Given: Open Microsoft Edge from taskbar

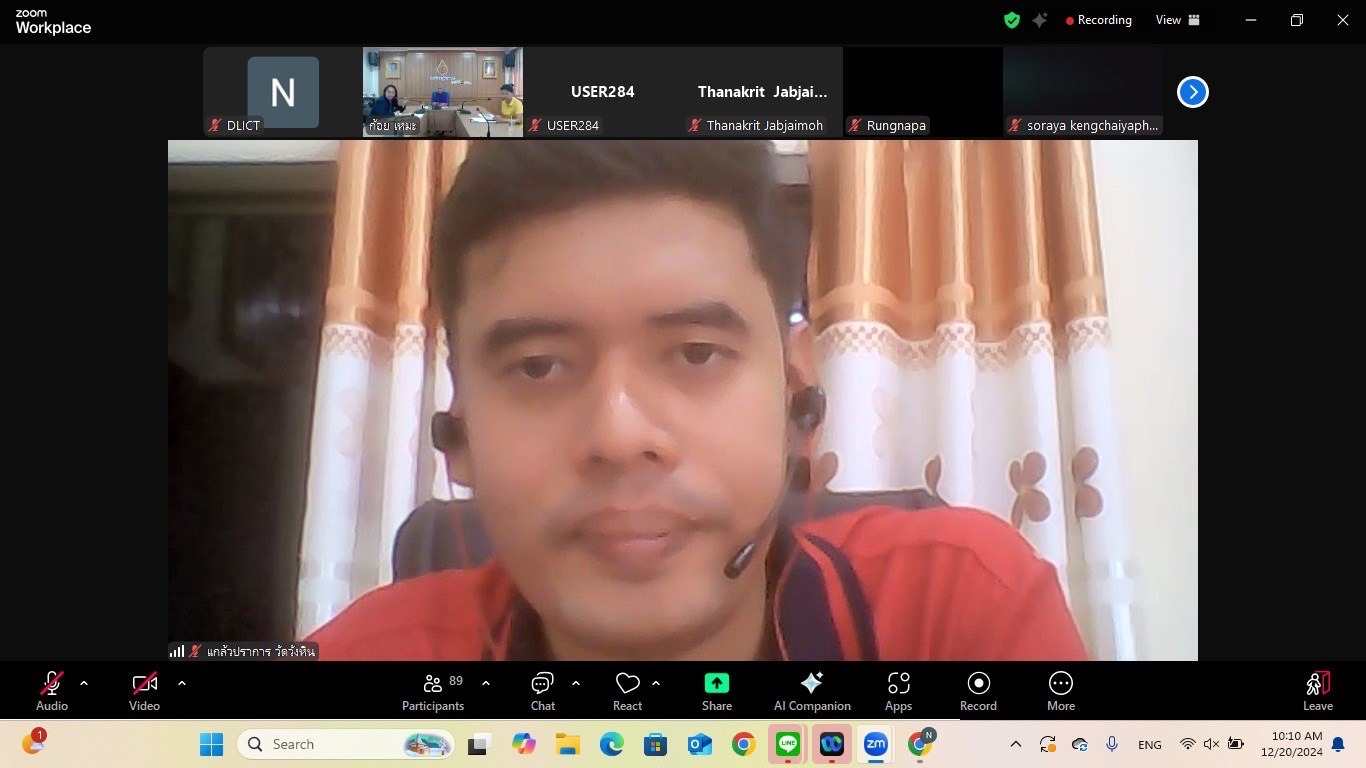Looking at the screenshot, I should click(612, 744).
